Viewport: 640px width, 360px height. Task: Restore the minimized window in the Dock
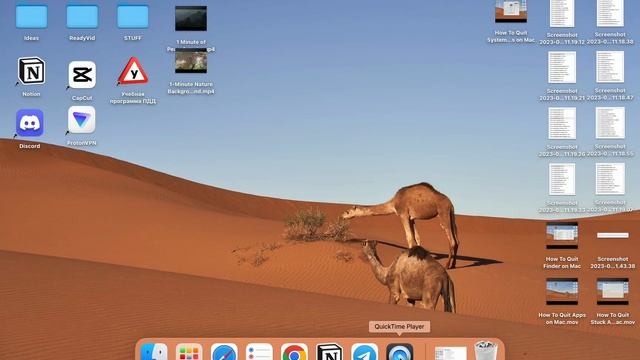click(451, 353)
